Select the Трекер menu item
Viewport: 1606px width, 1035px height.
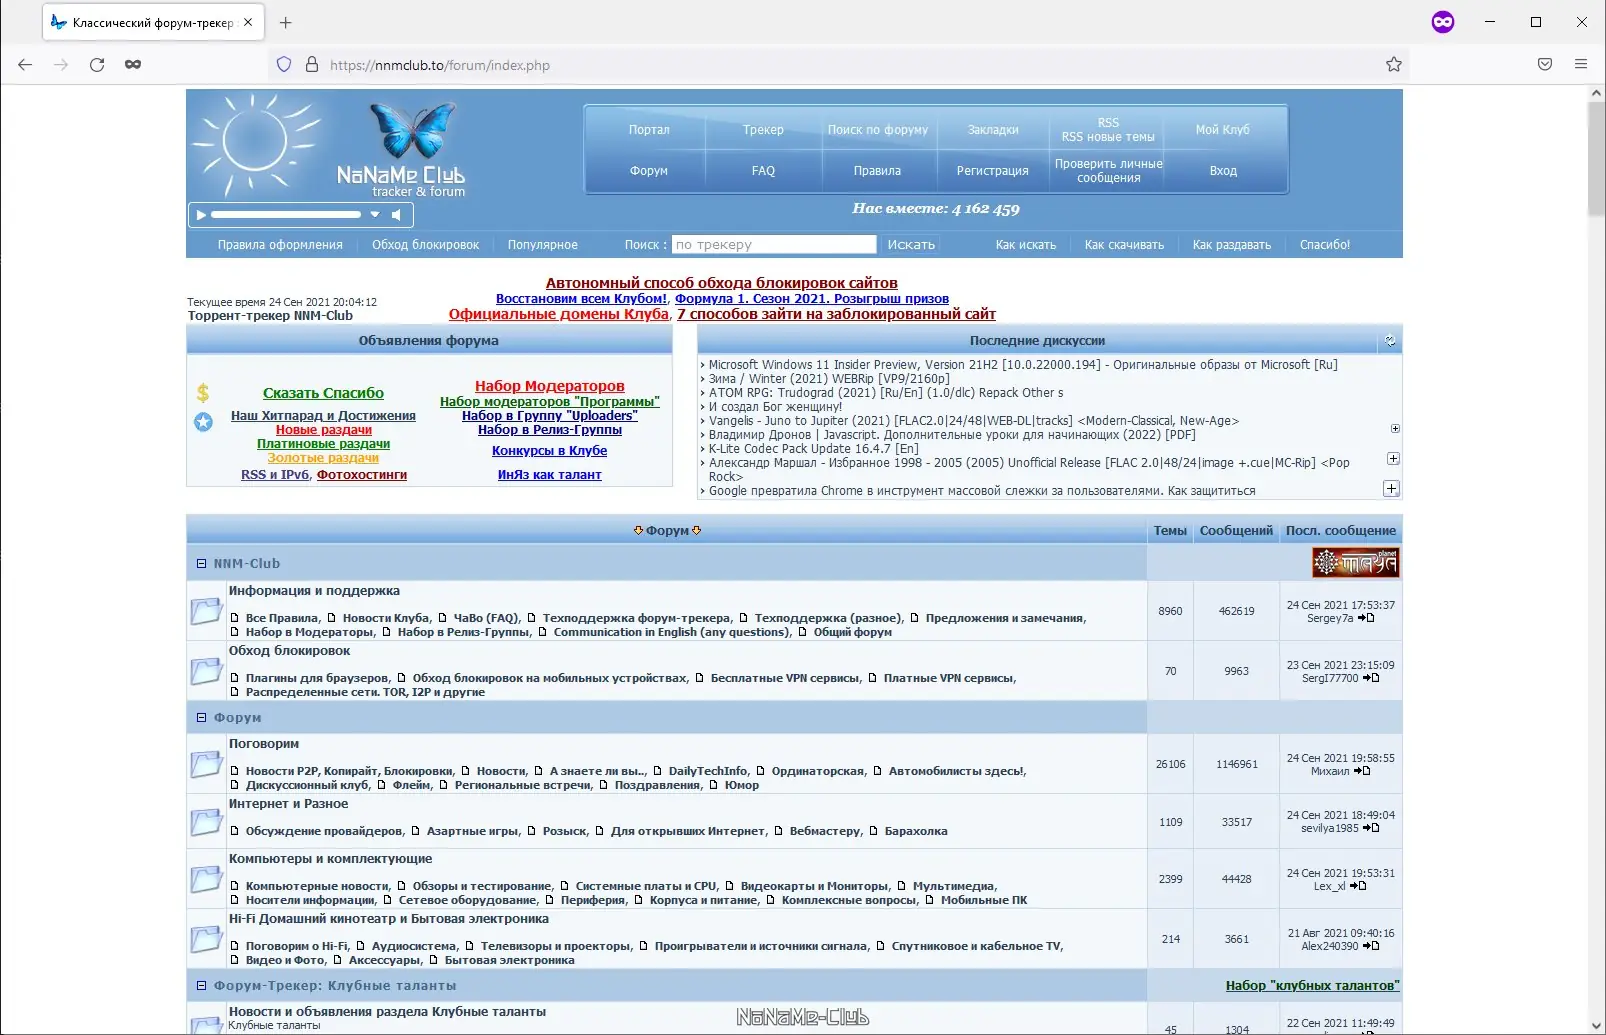763,129
